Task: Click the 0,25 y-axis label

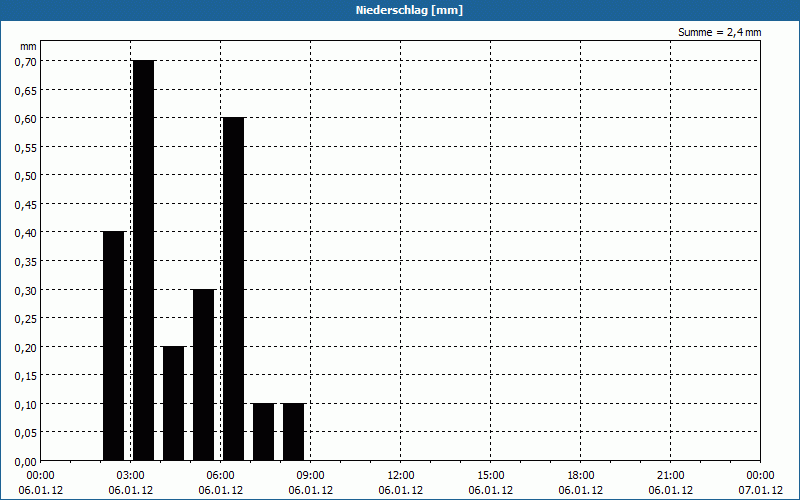Action: 26,319
